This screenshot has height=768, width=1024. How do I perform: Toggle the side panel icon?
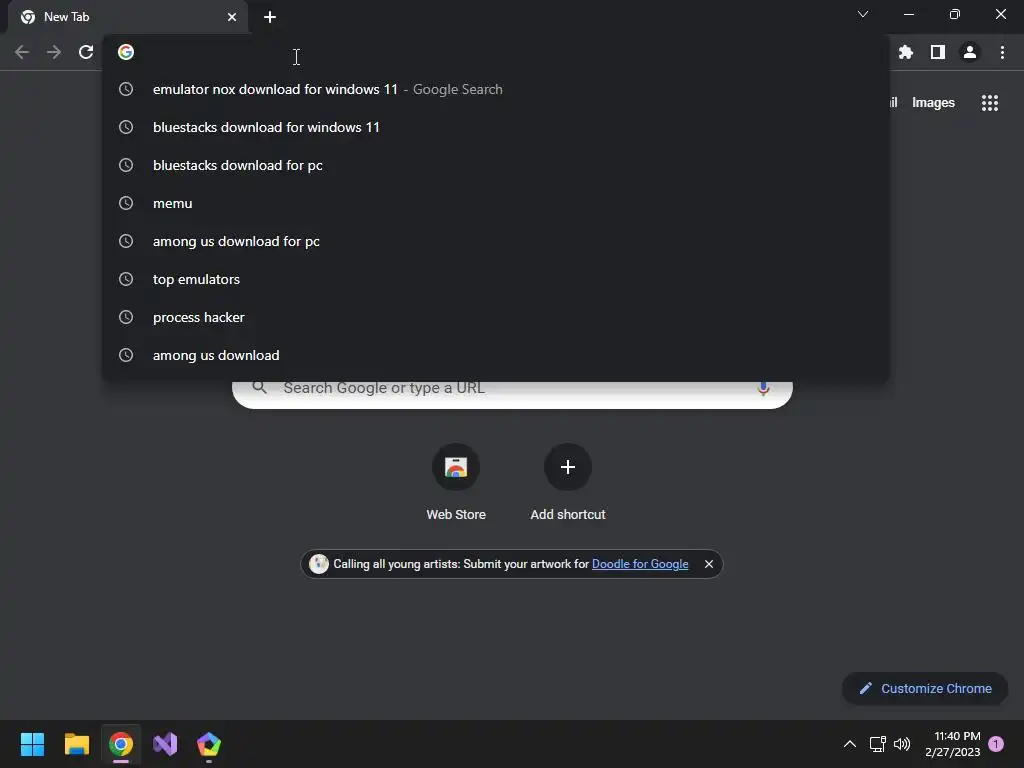coord(938,52)
